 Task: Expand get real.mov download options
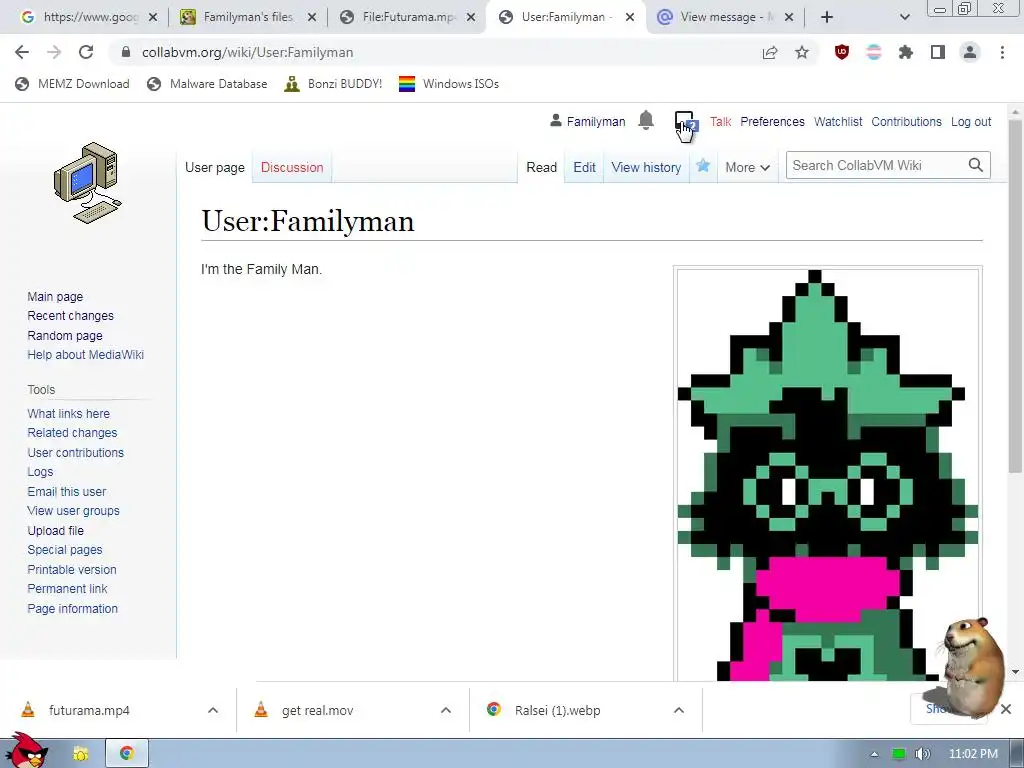[446, 710]
